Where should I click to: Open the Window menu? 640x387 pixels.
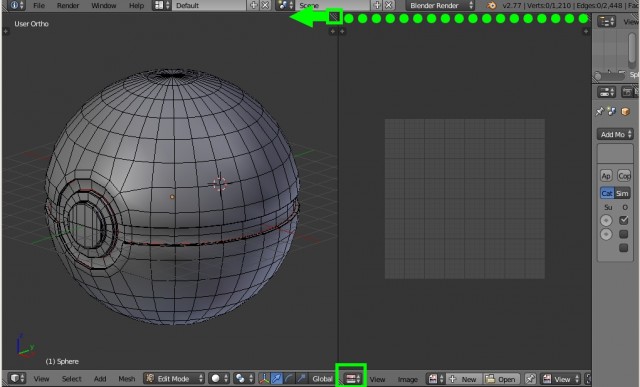[x=103, y=6]
